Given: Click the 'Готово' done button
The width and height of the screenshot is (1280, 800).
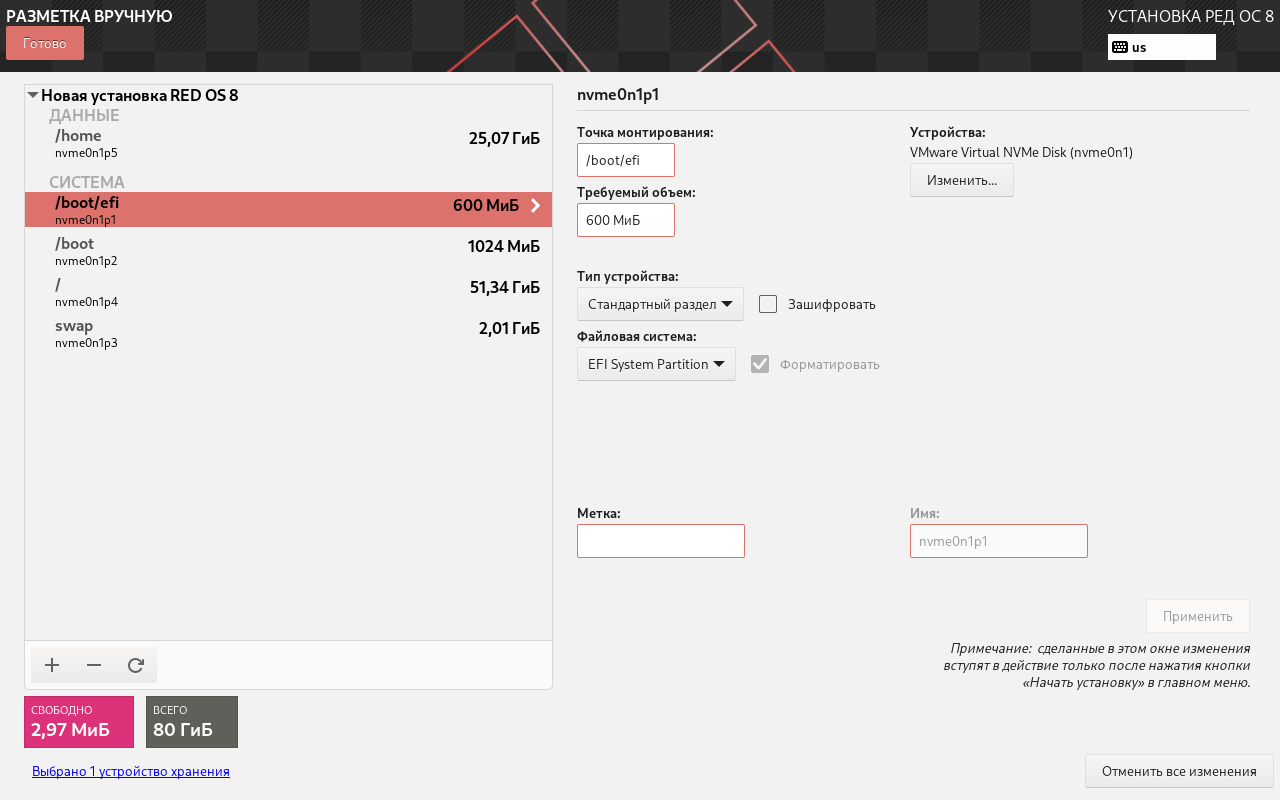Looking at the screenshot, I should tap(45, 43).
